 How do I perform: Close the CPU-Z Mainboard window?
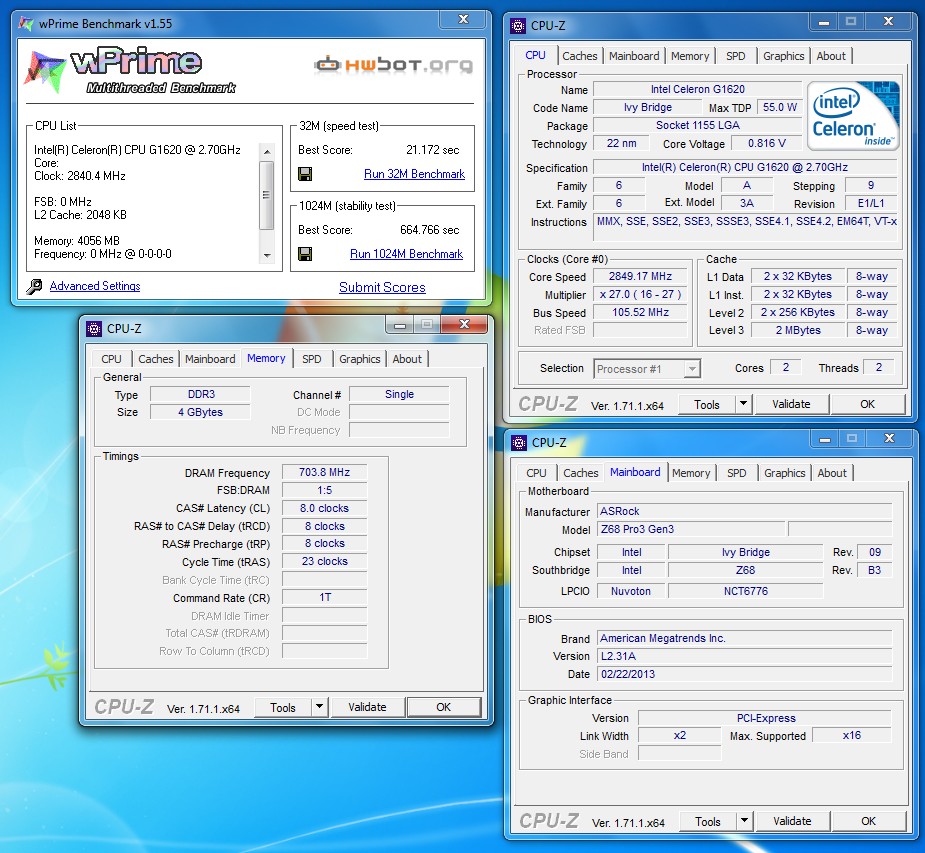click(890, 438)
